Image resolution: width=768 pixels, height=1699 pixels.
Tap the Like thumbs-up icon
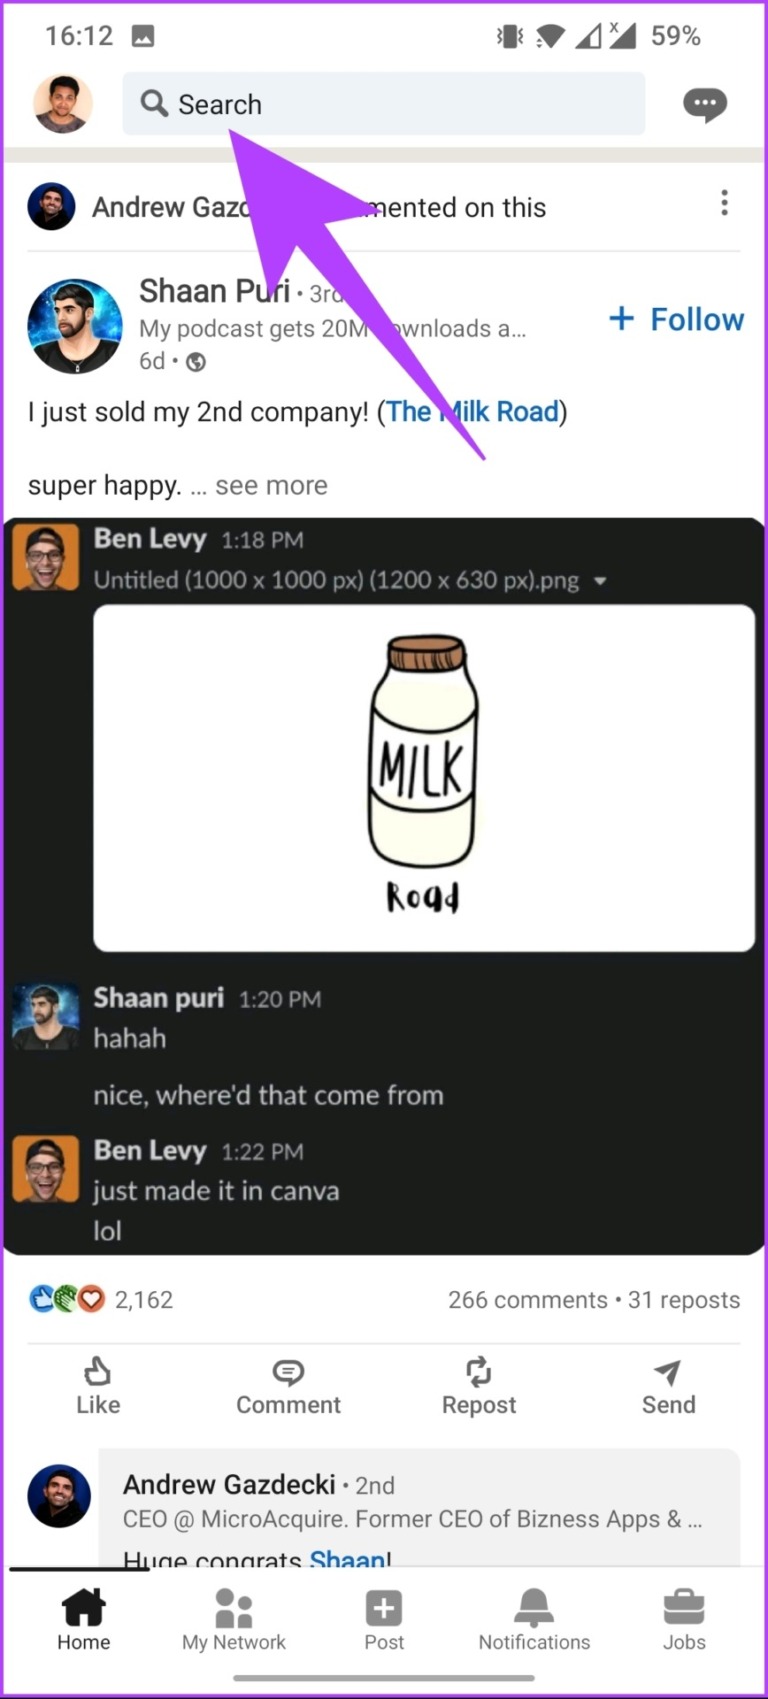click(x=98, y=1372)
